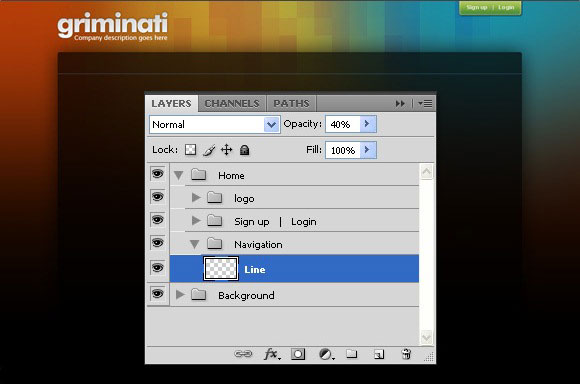Click the Sign up link in green button
This screenshot has height=384, width=580.
(x=477, y=7)
